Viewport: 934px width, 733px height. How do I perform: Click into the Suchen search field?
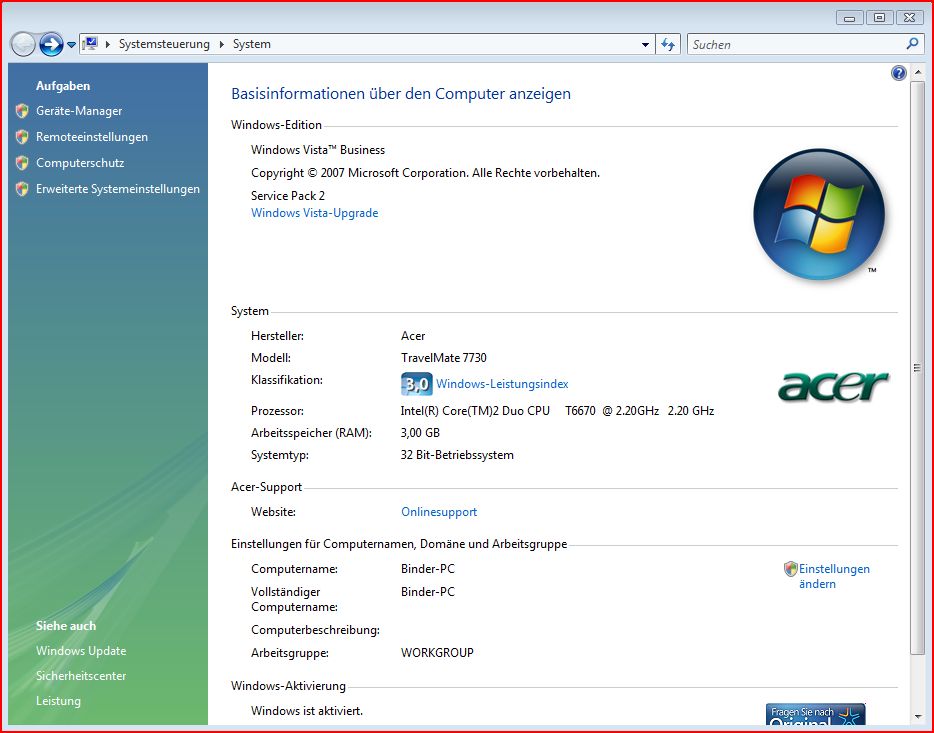796,45
